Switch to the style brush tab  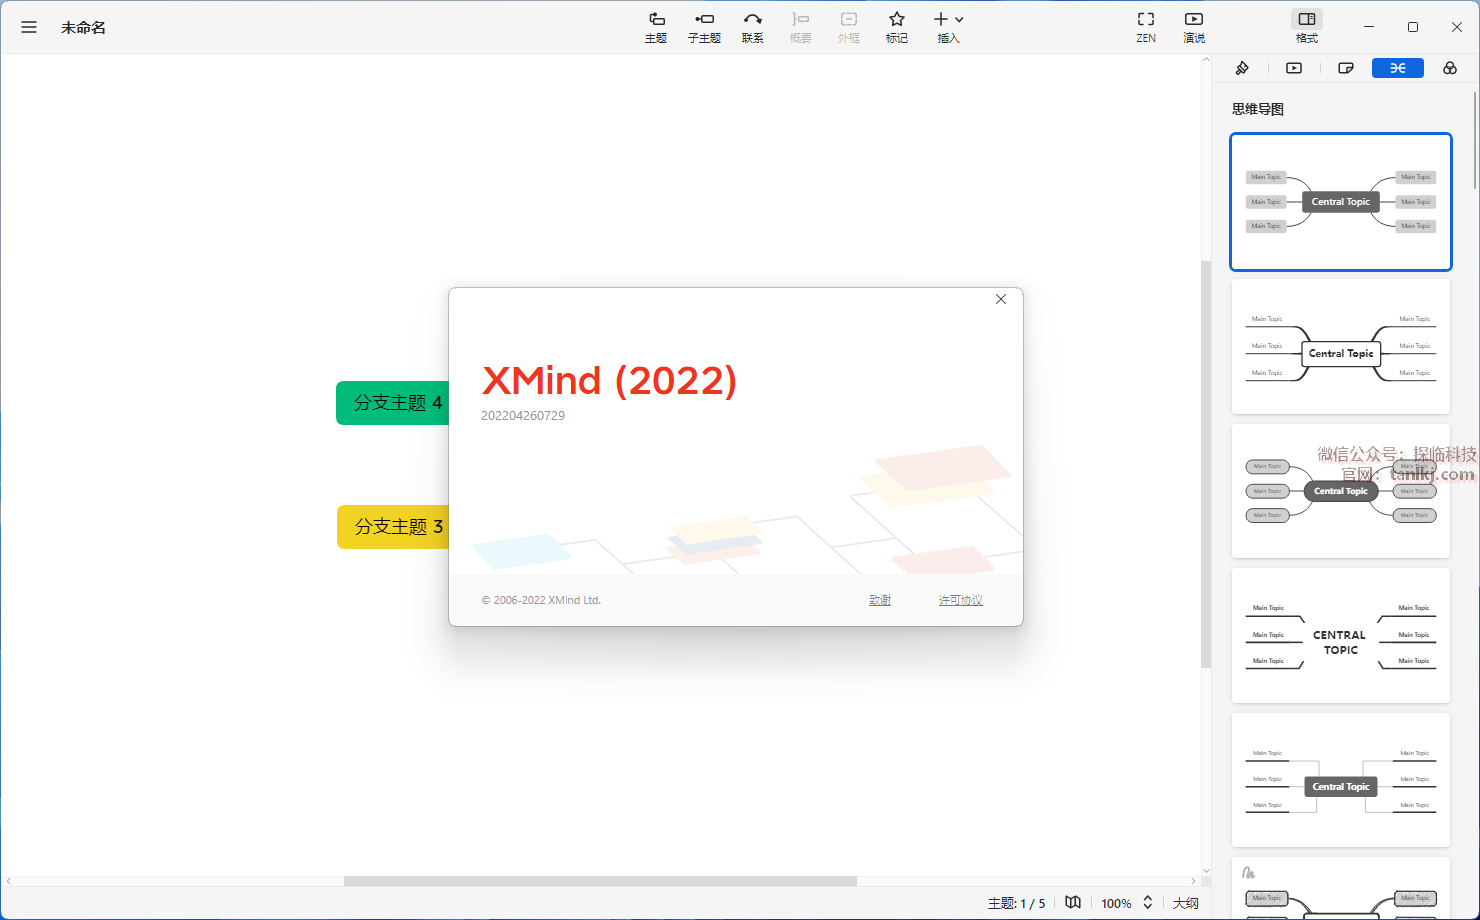click(x=1242, y=68)
